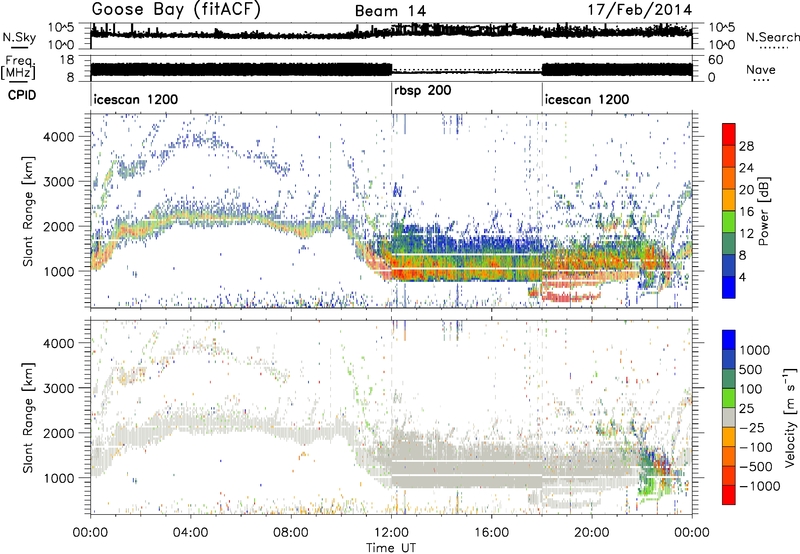800x554 pixels.
Task: Click the 'Slant Range [km]' label of velocity panel
Action: coord(28,417)
